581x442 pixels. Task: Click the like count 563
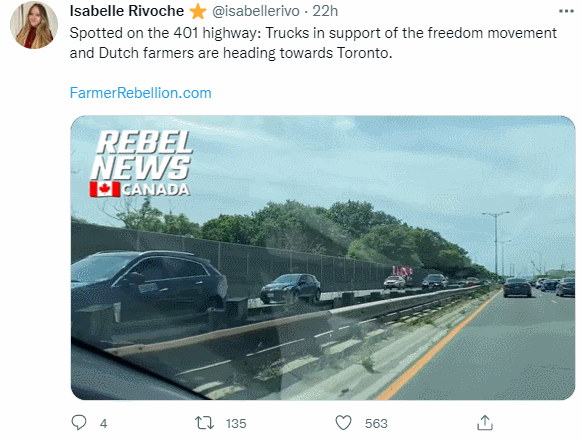pyautogui.click(x=376, y=423)
